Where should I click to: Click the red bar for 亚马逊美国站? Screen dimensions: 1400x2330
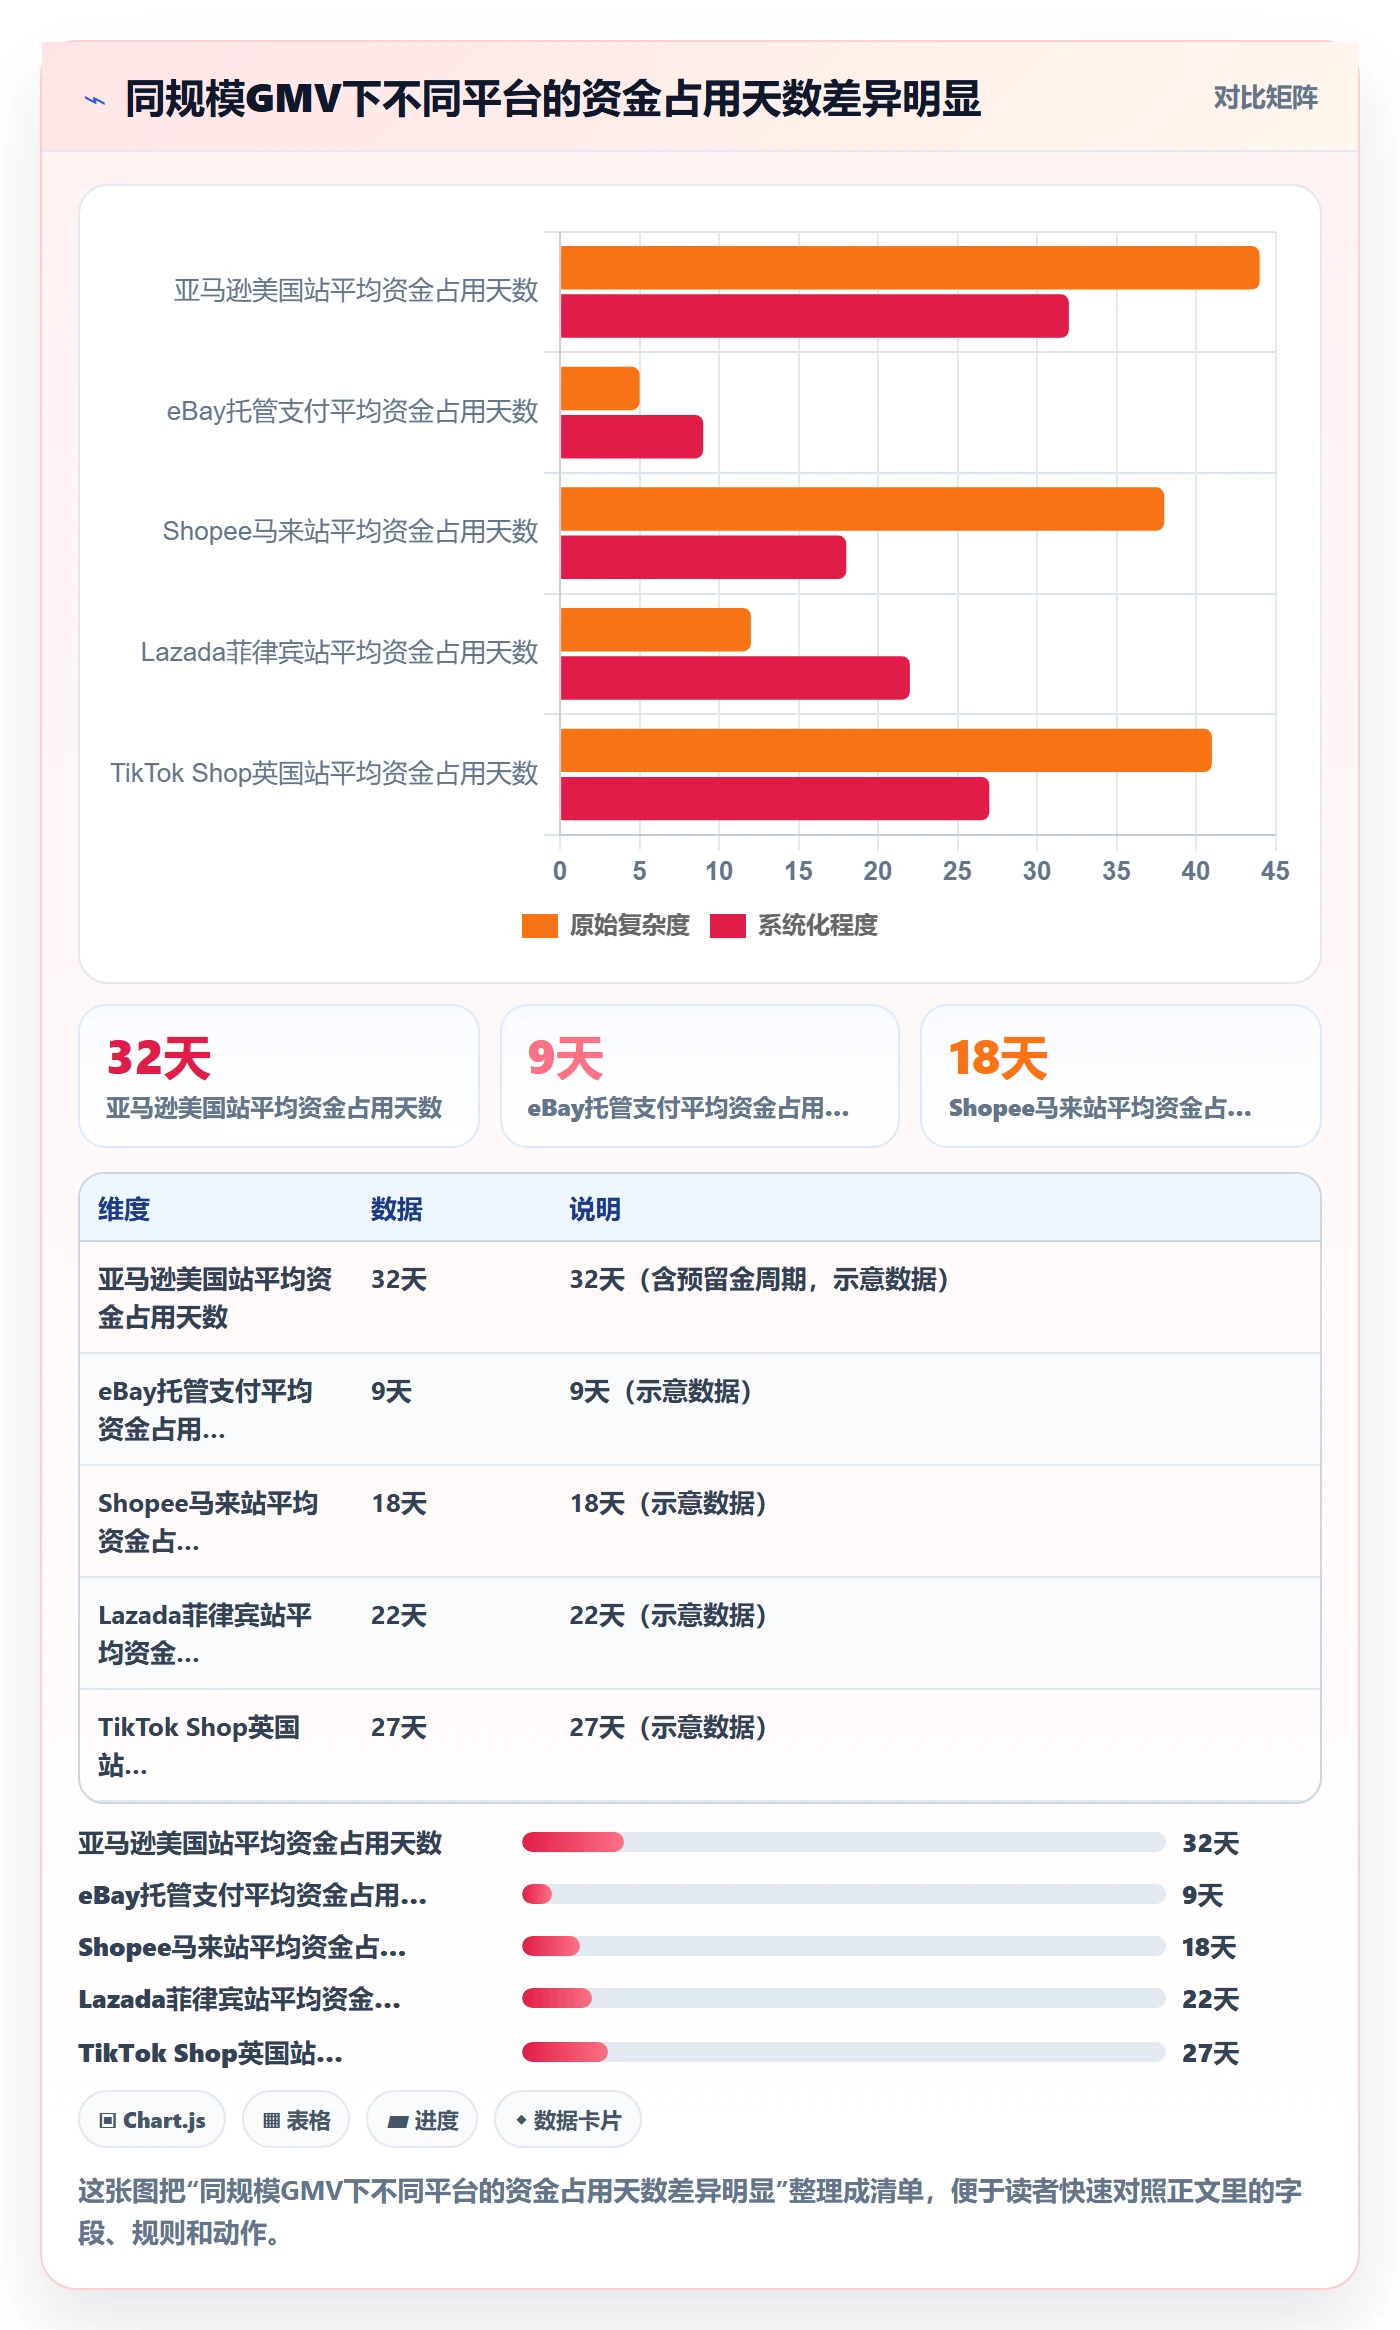pyautogui.click(x=815, y=316)
